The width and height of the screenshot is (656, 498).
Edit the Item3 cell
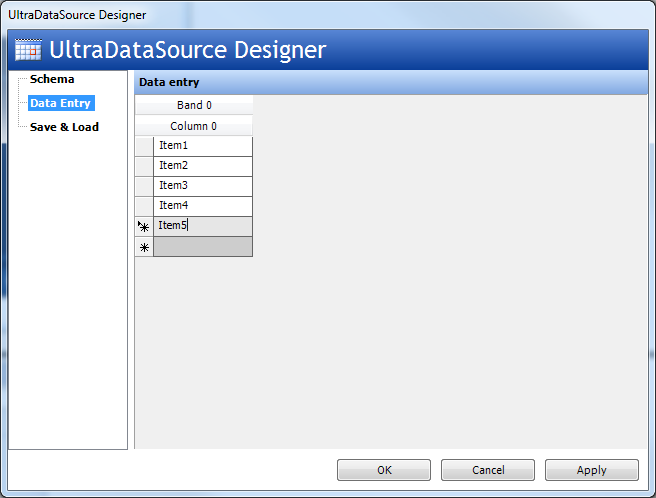pos(203,186)
